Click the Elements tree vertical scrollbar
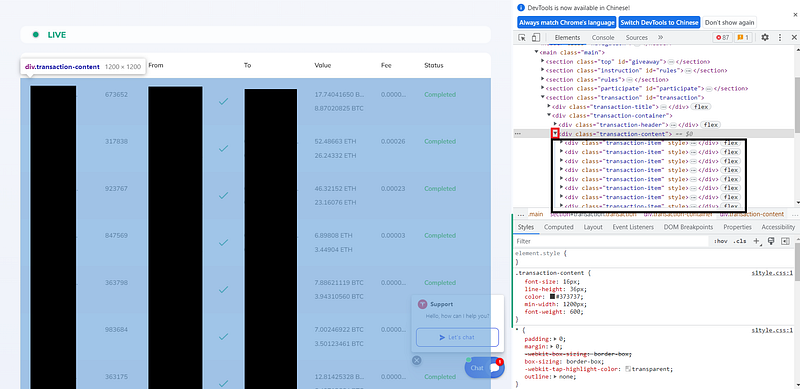 click(x=797, y=105)
